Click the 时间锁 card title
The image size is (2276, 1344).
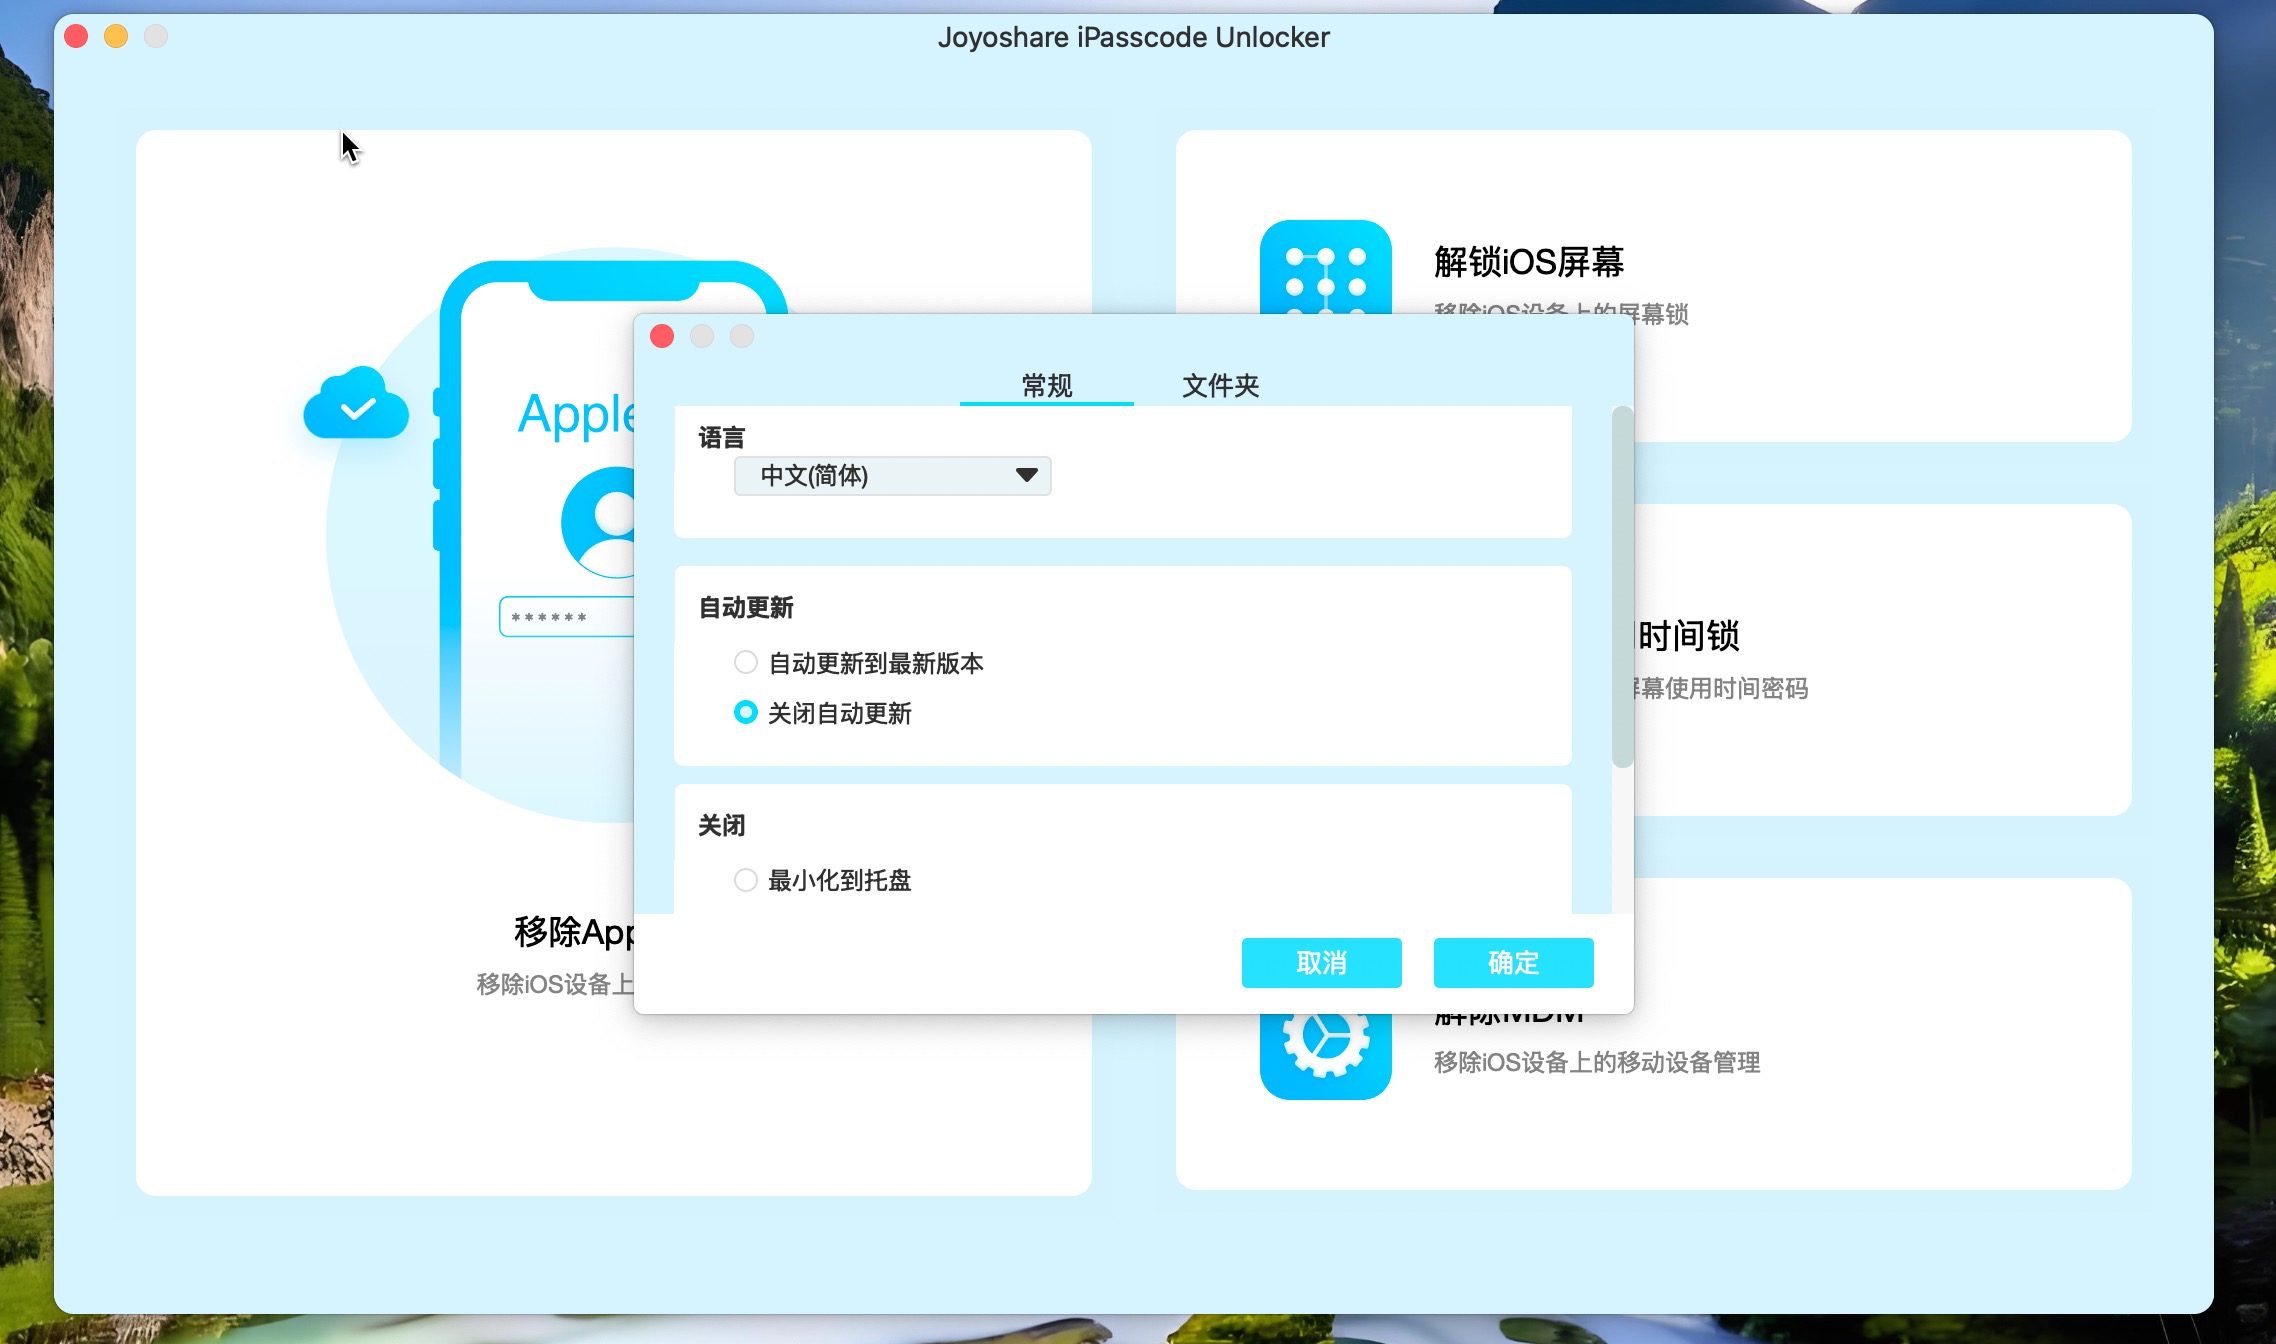click(x=1688, y=635)
